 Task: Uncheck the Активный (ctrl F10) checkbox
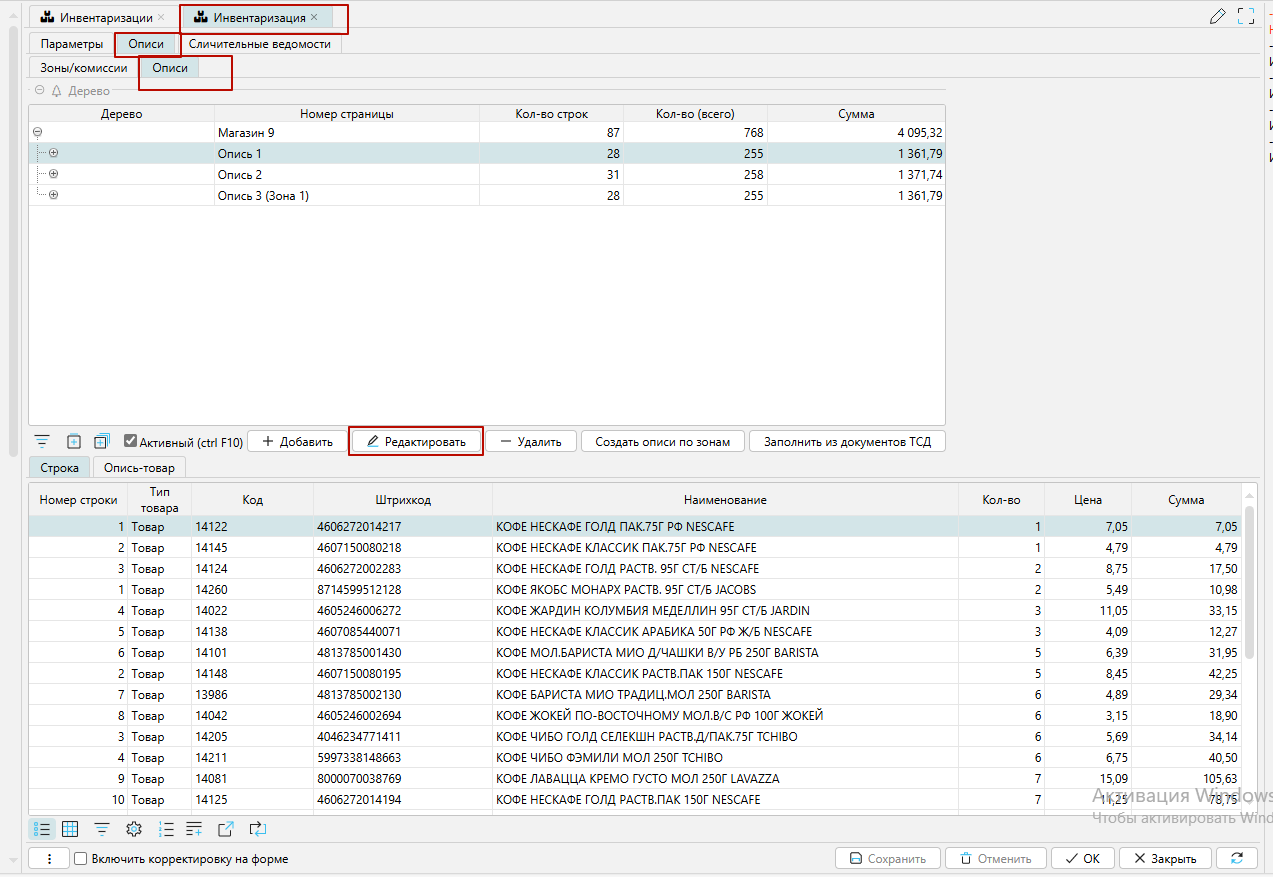coord(130,441)
